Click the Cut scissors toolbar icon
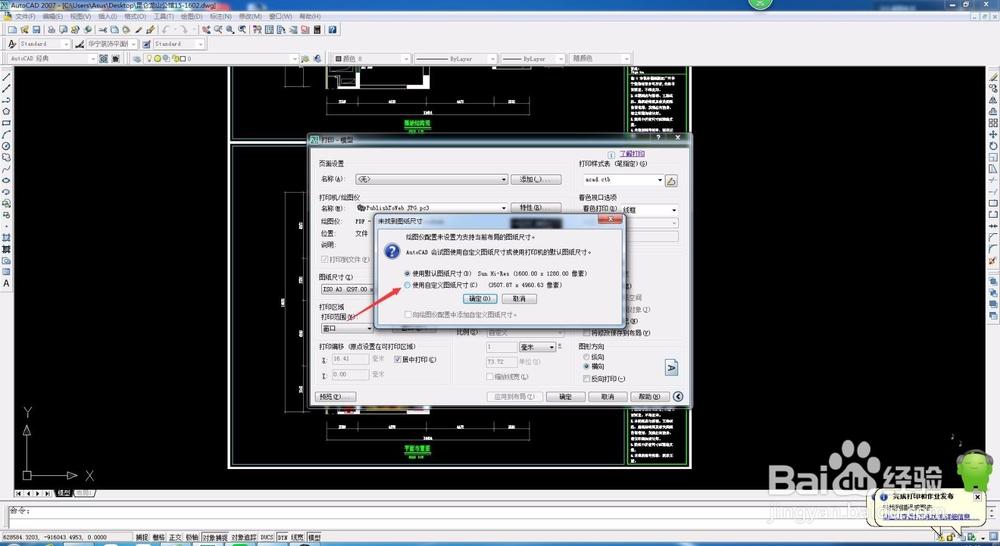The width and height of the screenshot is (1000, 546). [x=102, y=29]
